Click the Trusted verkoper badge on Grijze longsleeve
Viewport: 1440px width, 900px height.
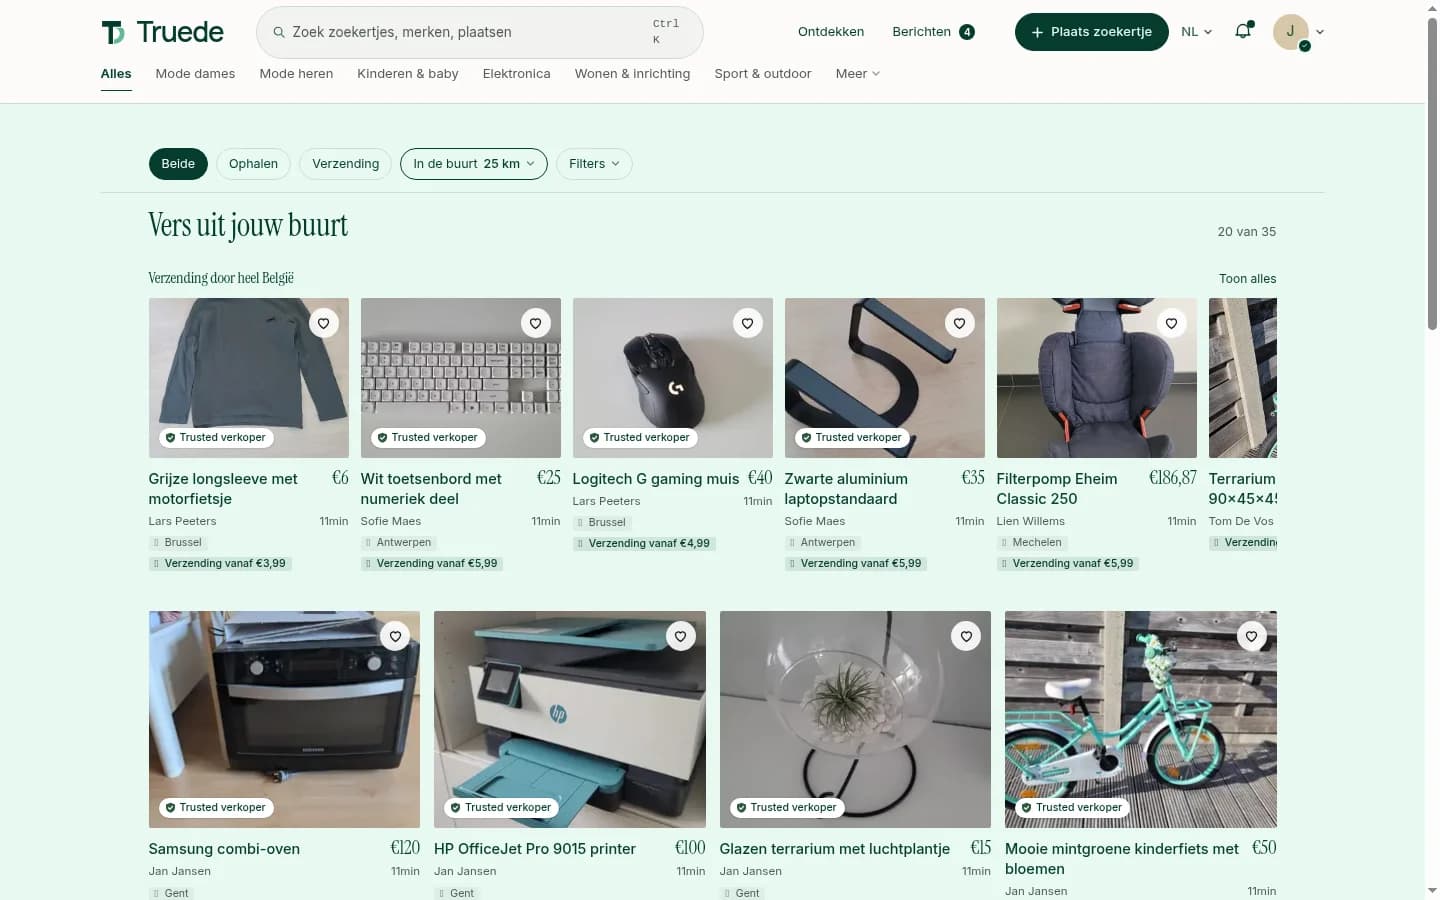[216, 438]
